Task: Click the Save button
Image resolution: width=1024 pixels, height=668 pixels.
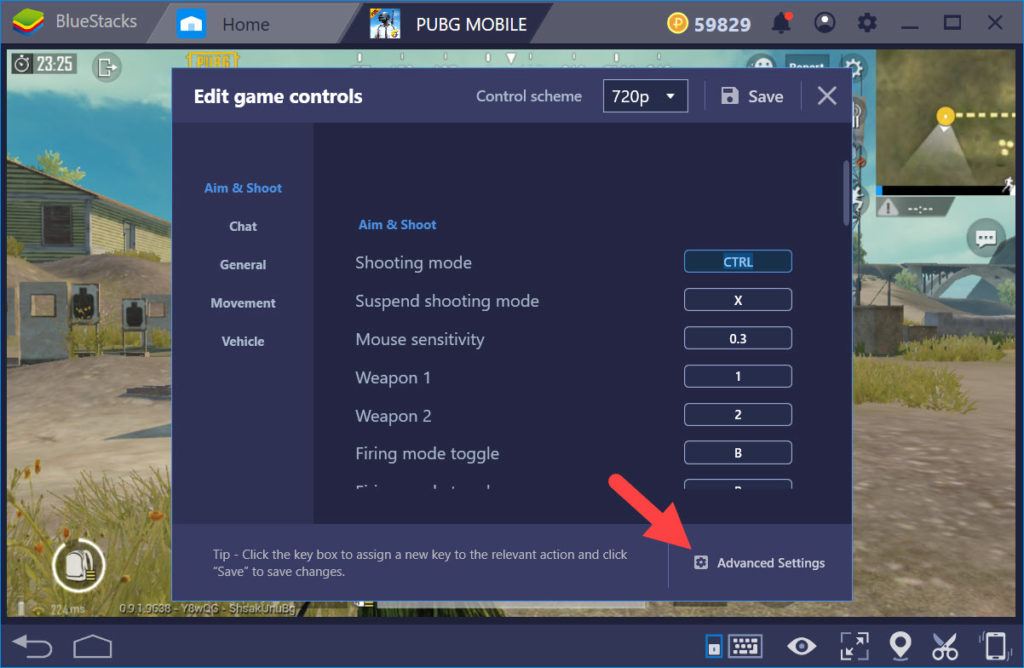Action: coord(753,96)
